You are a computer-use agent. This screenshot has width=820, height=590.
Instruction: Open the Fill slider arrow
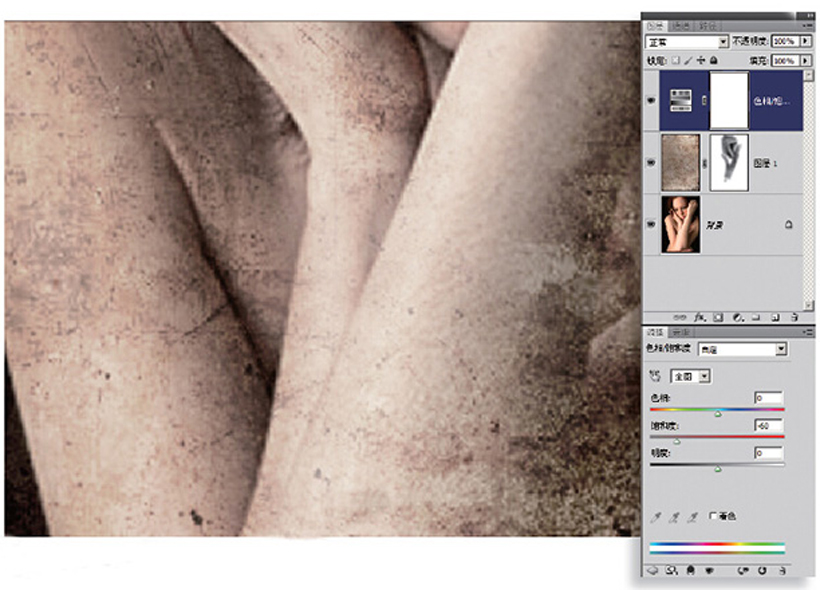(x=806, y=61)
